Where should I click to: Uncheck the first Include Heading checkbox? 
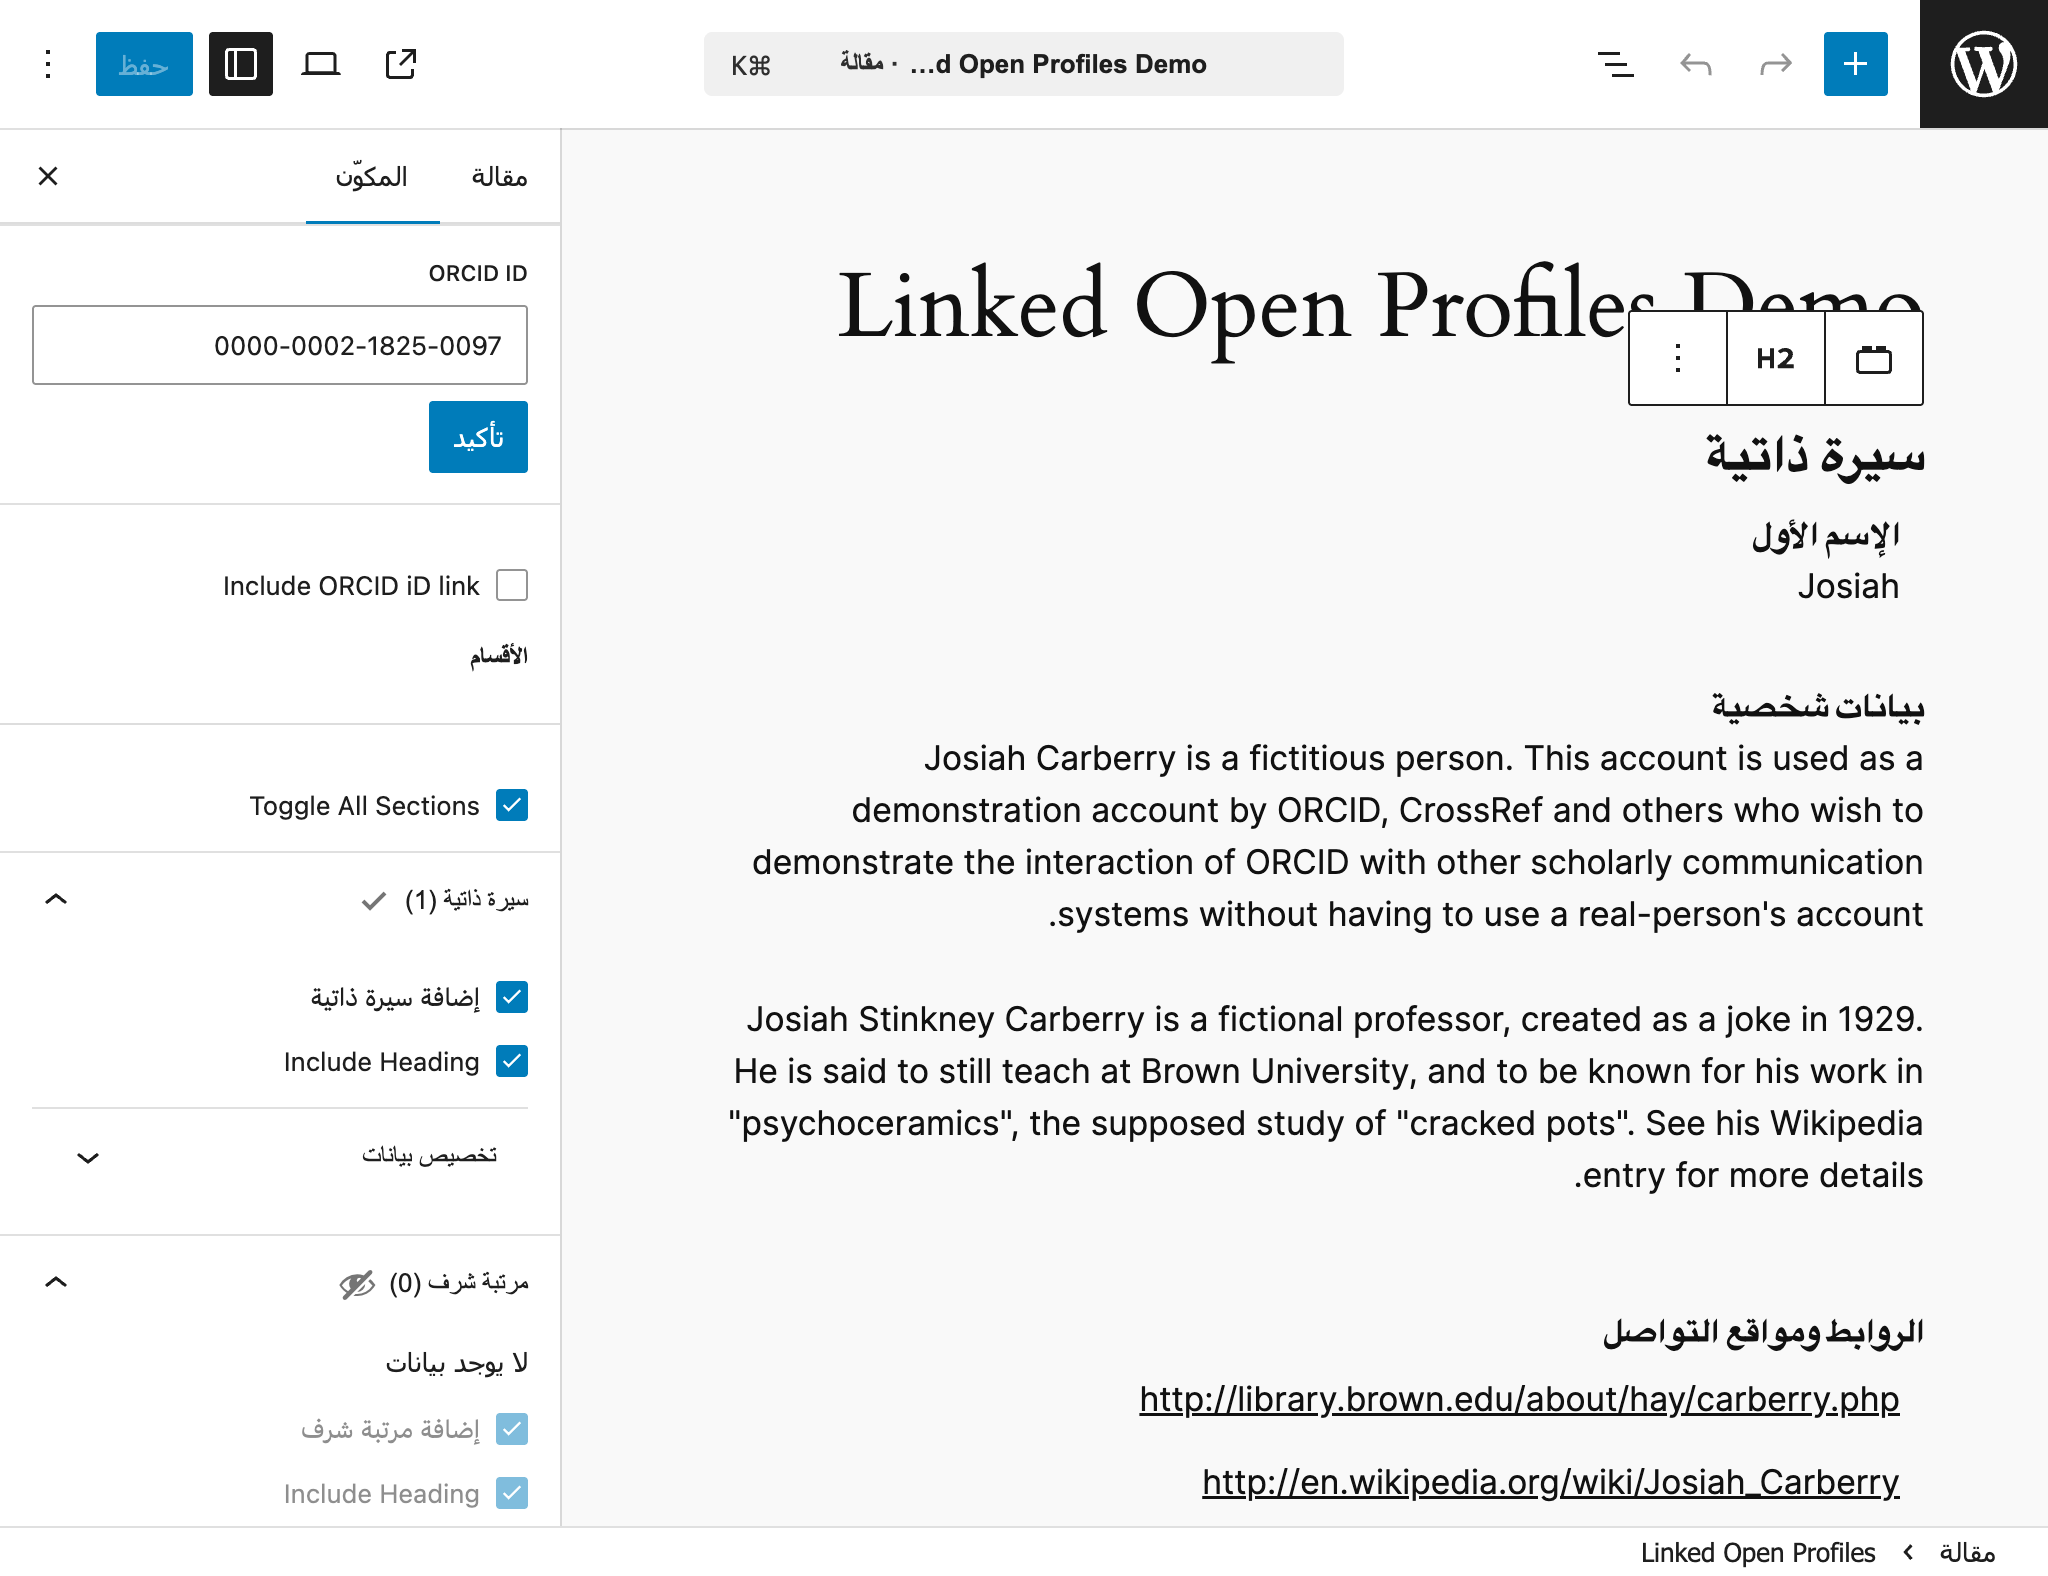coord(512,1061)
